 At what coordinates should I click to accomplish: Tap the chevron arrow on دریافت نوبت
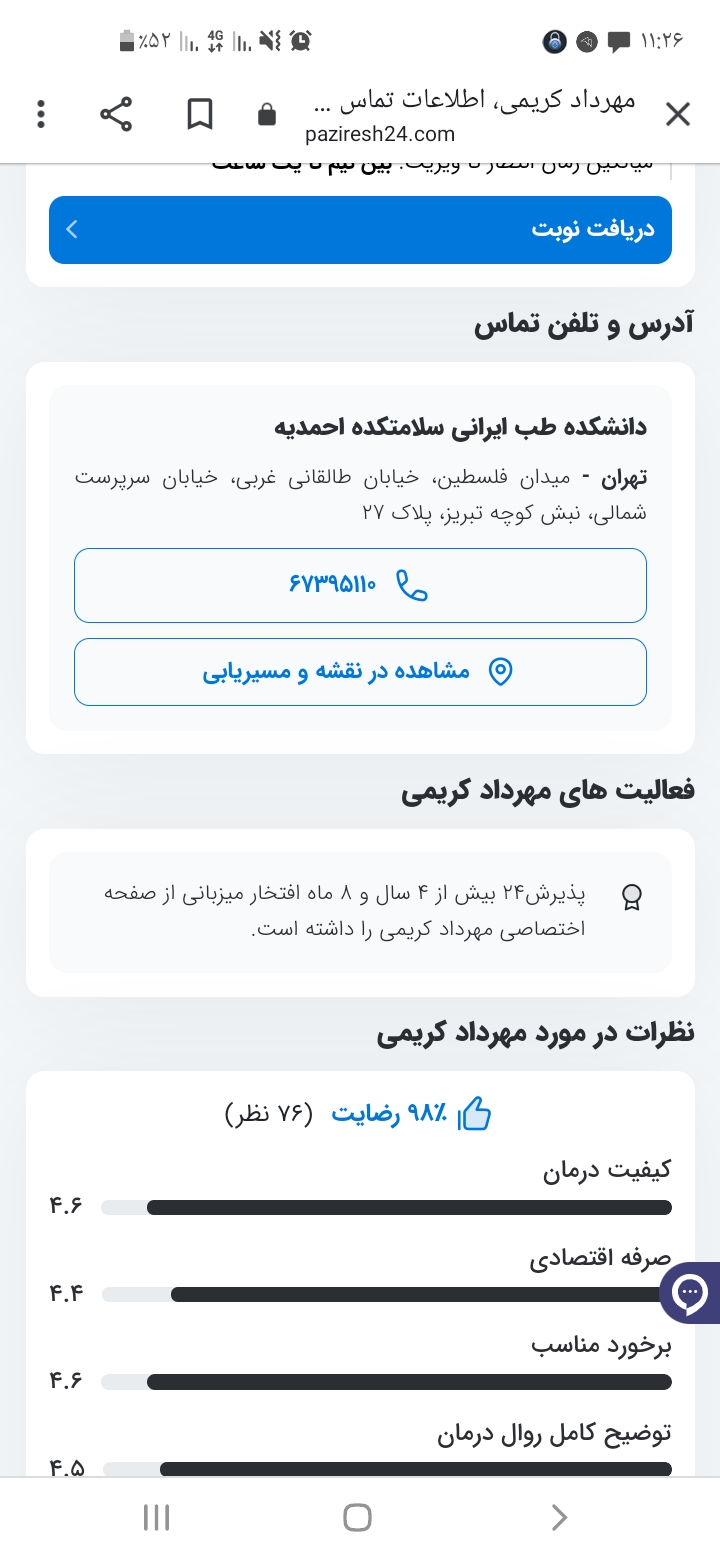72,230
